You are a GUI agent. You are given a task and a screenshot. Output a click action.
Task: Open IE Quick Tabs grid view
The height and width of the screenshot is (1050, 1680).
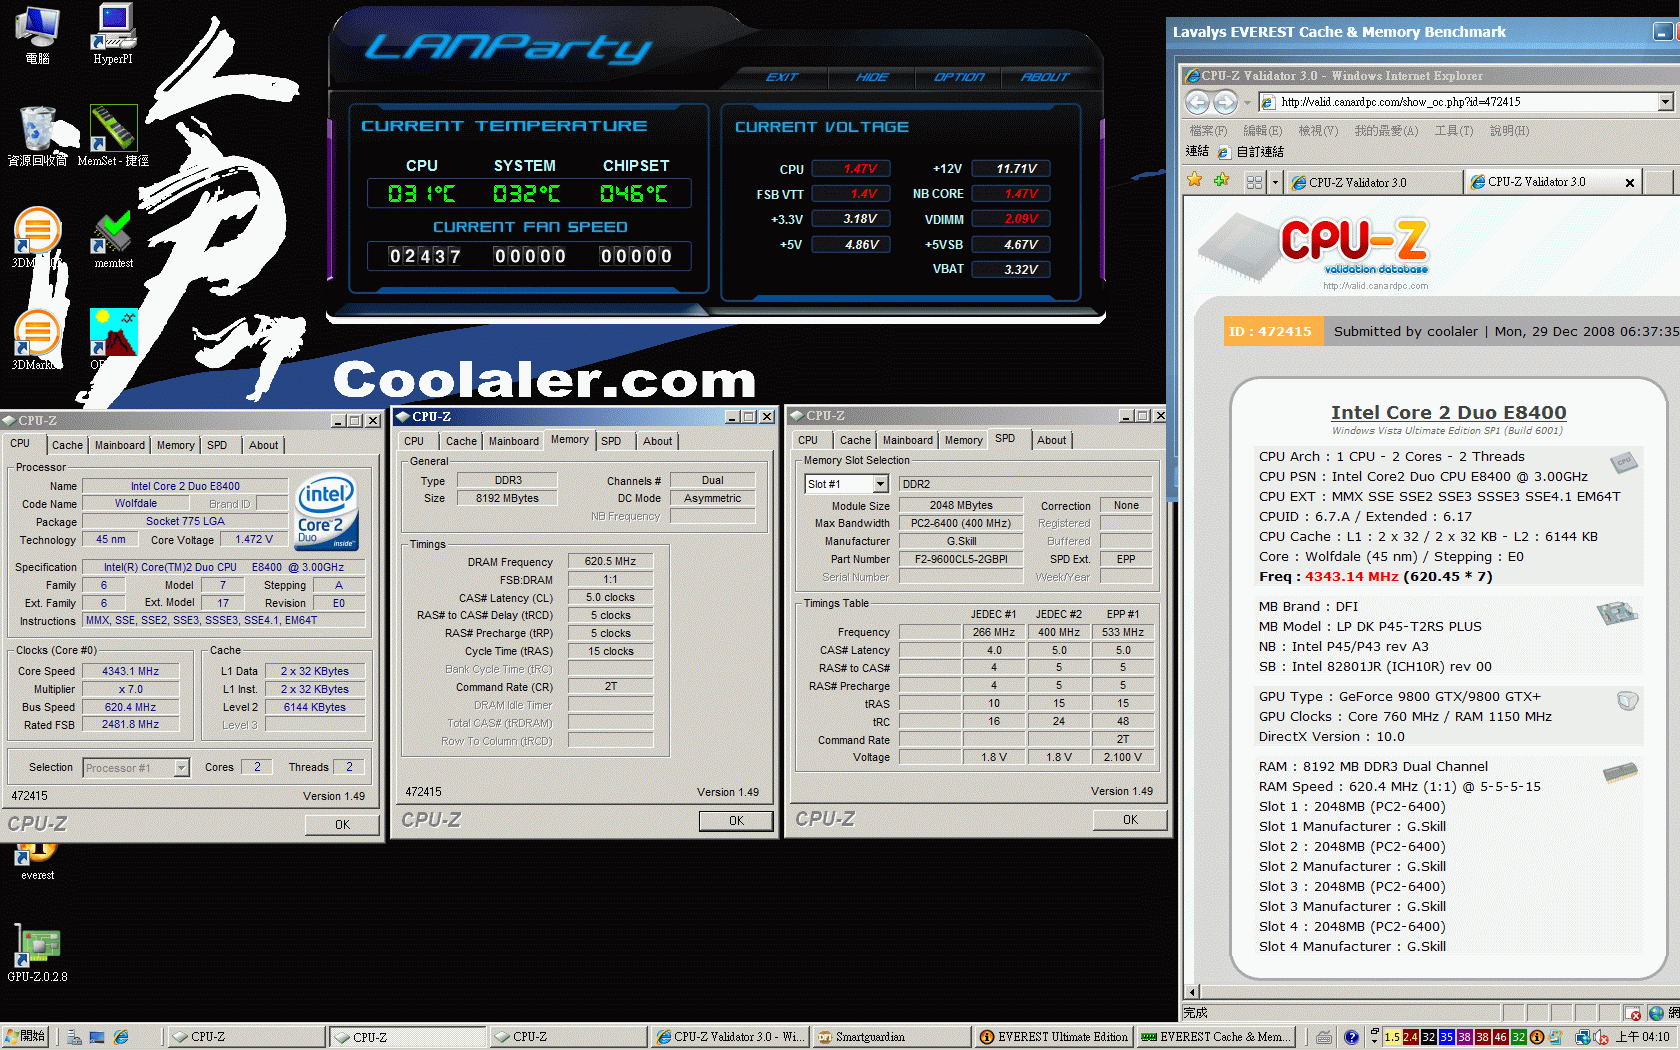click(x=1254, y=182)
